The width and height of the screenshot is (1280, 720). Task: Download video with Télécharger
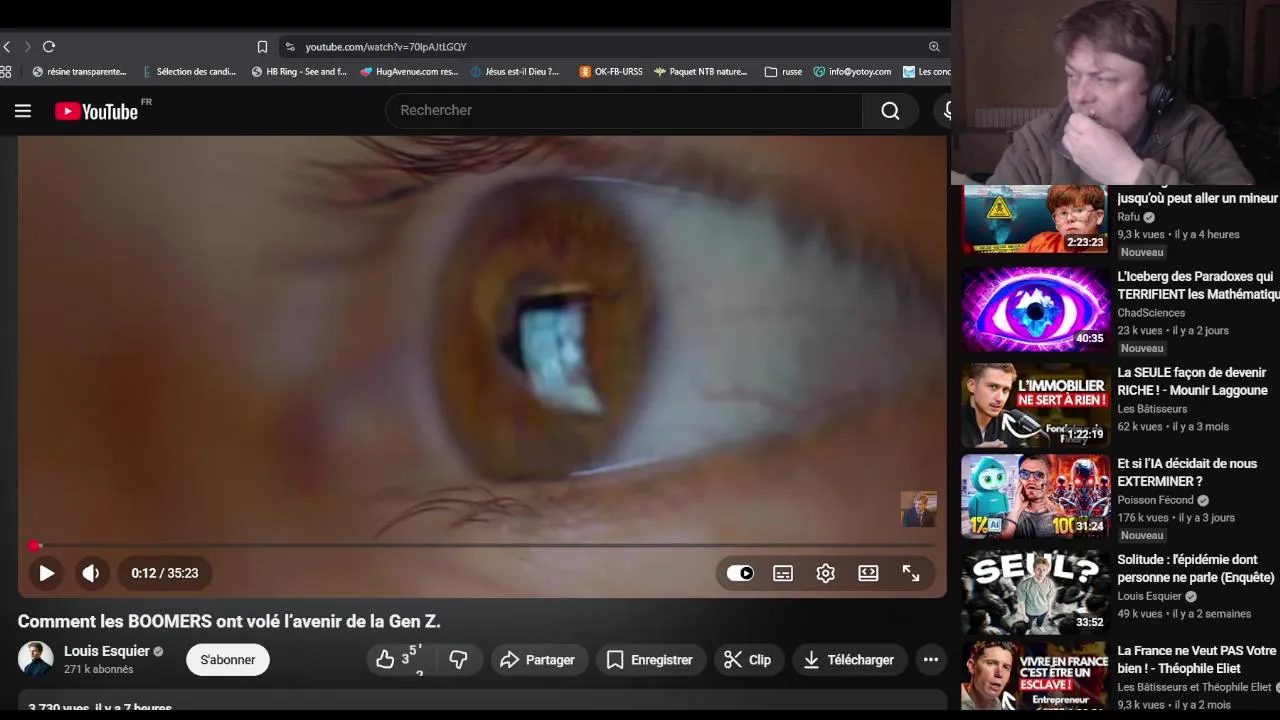[x=849, y=659]
